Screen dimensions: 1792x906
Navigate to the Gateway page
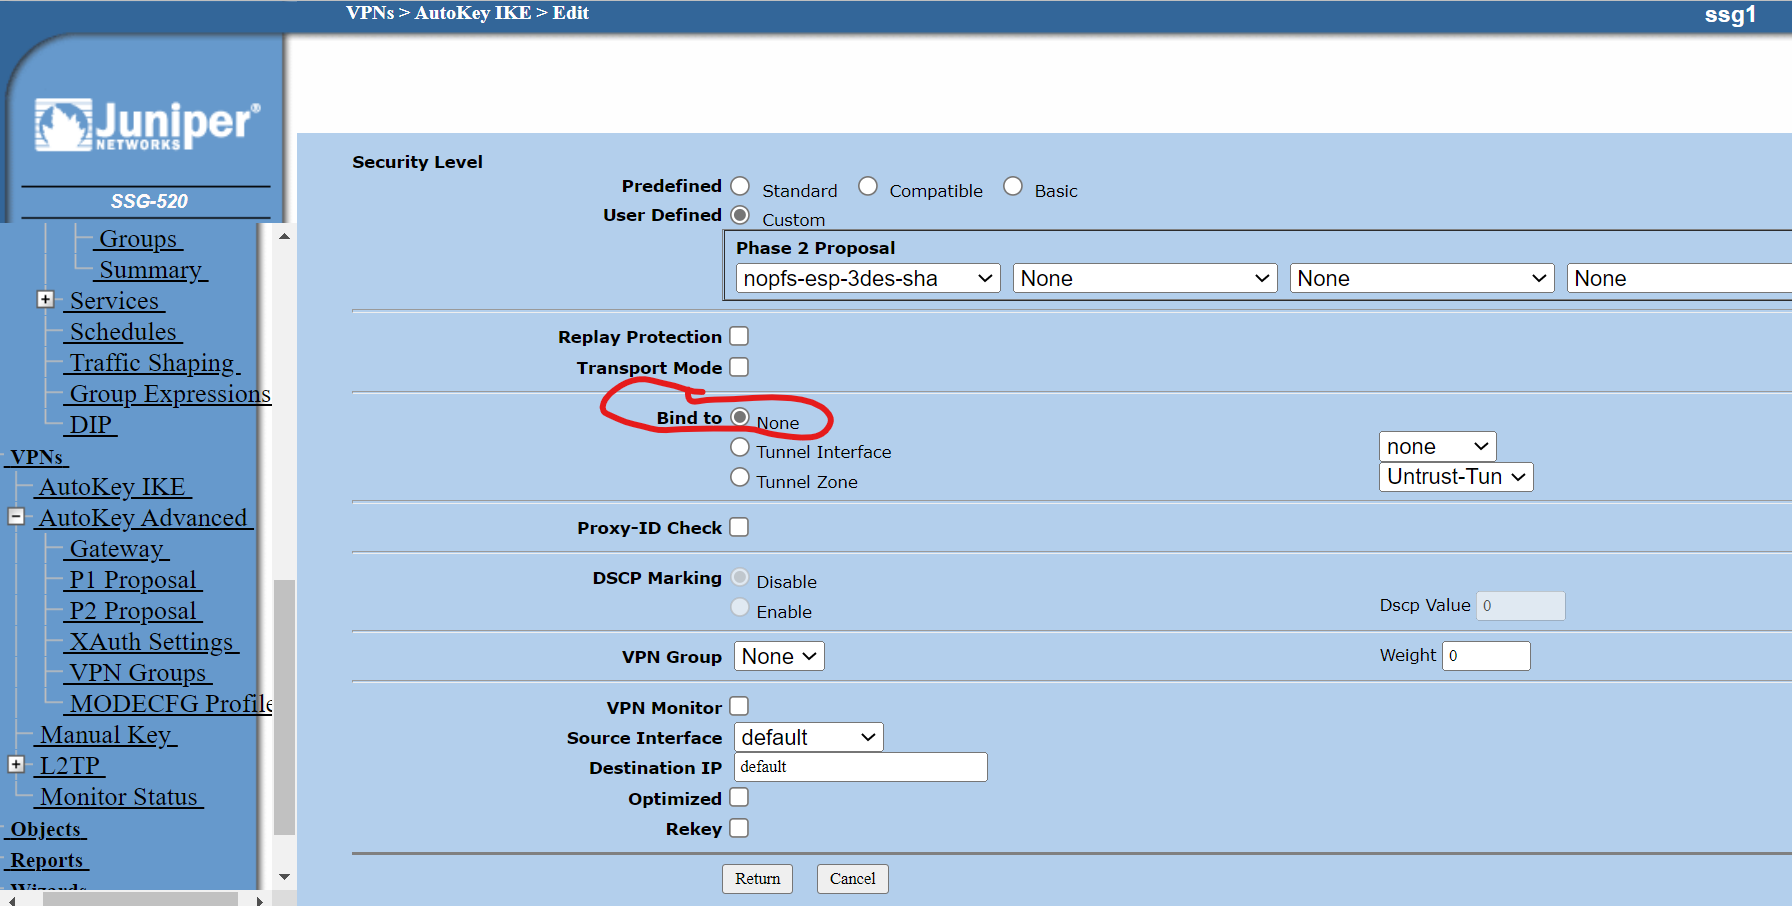pyautogui.click(x=117, y=548)
